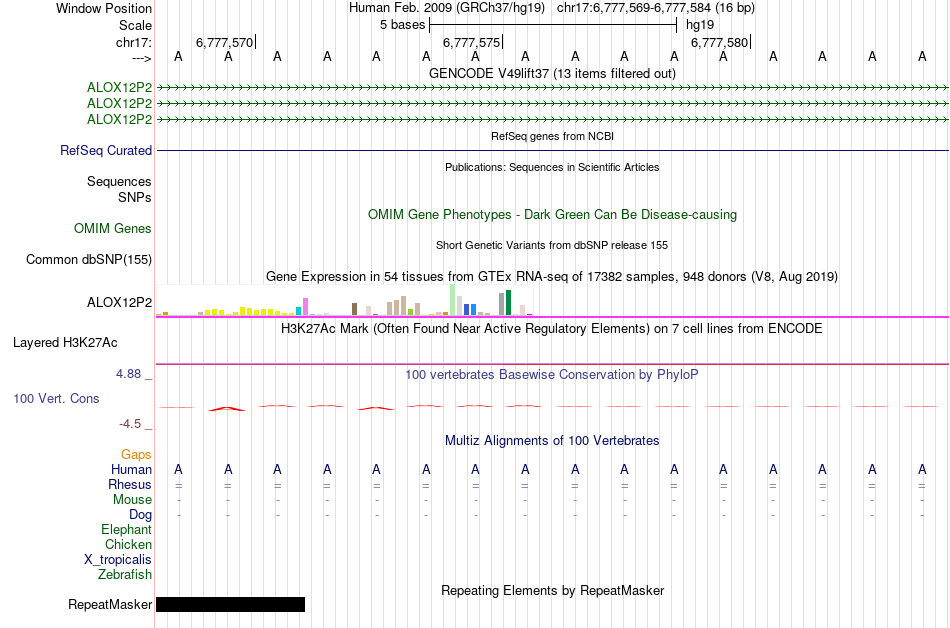The height and width of the screenshot is (628, 950).
Task: Click the SNPs track label
Action: (135, 197)
